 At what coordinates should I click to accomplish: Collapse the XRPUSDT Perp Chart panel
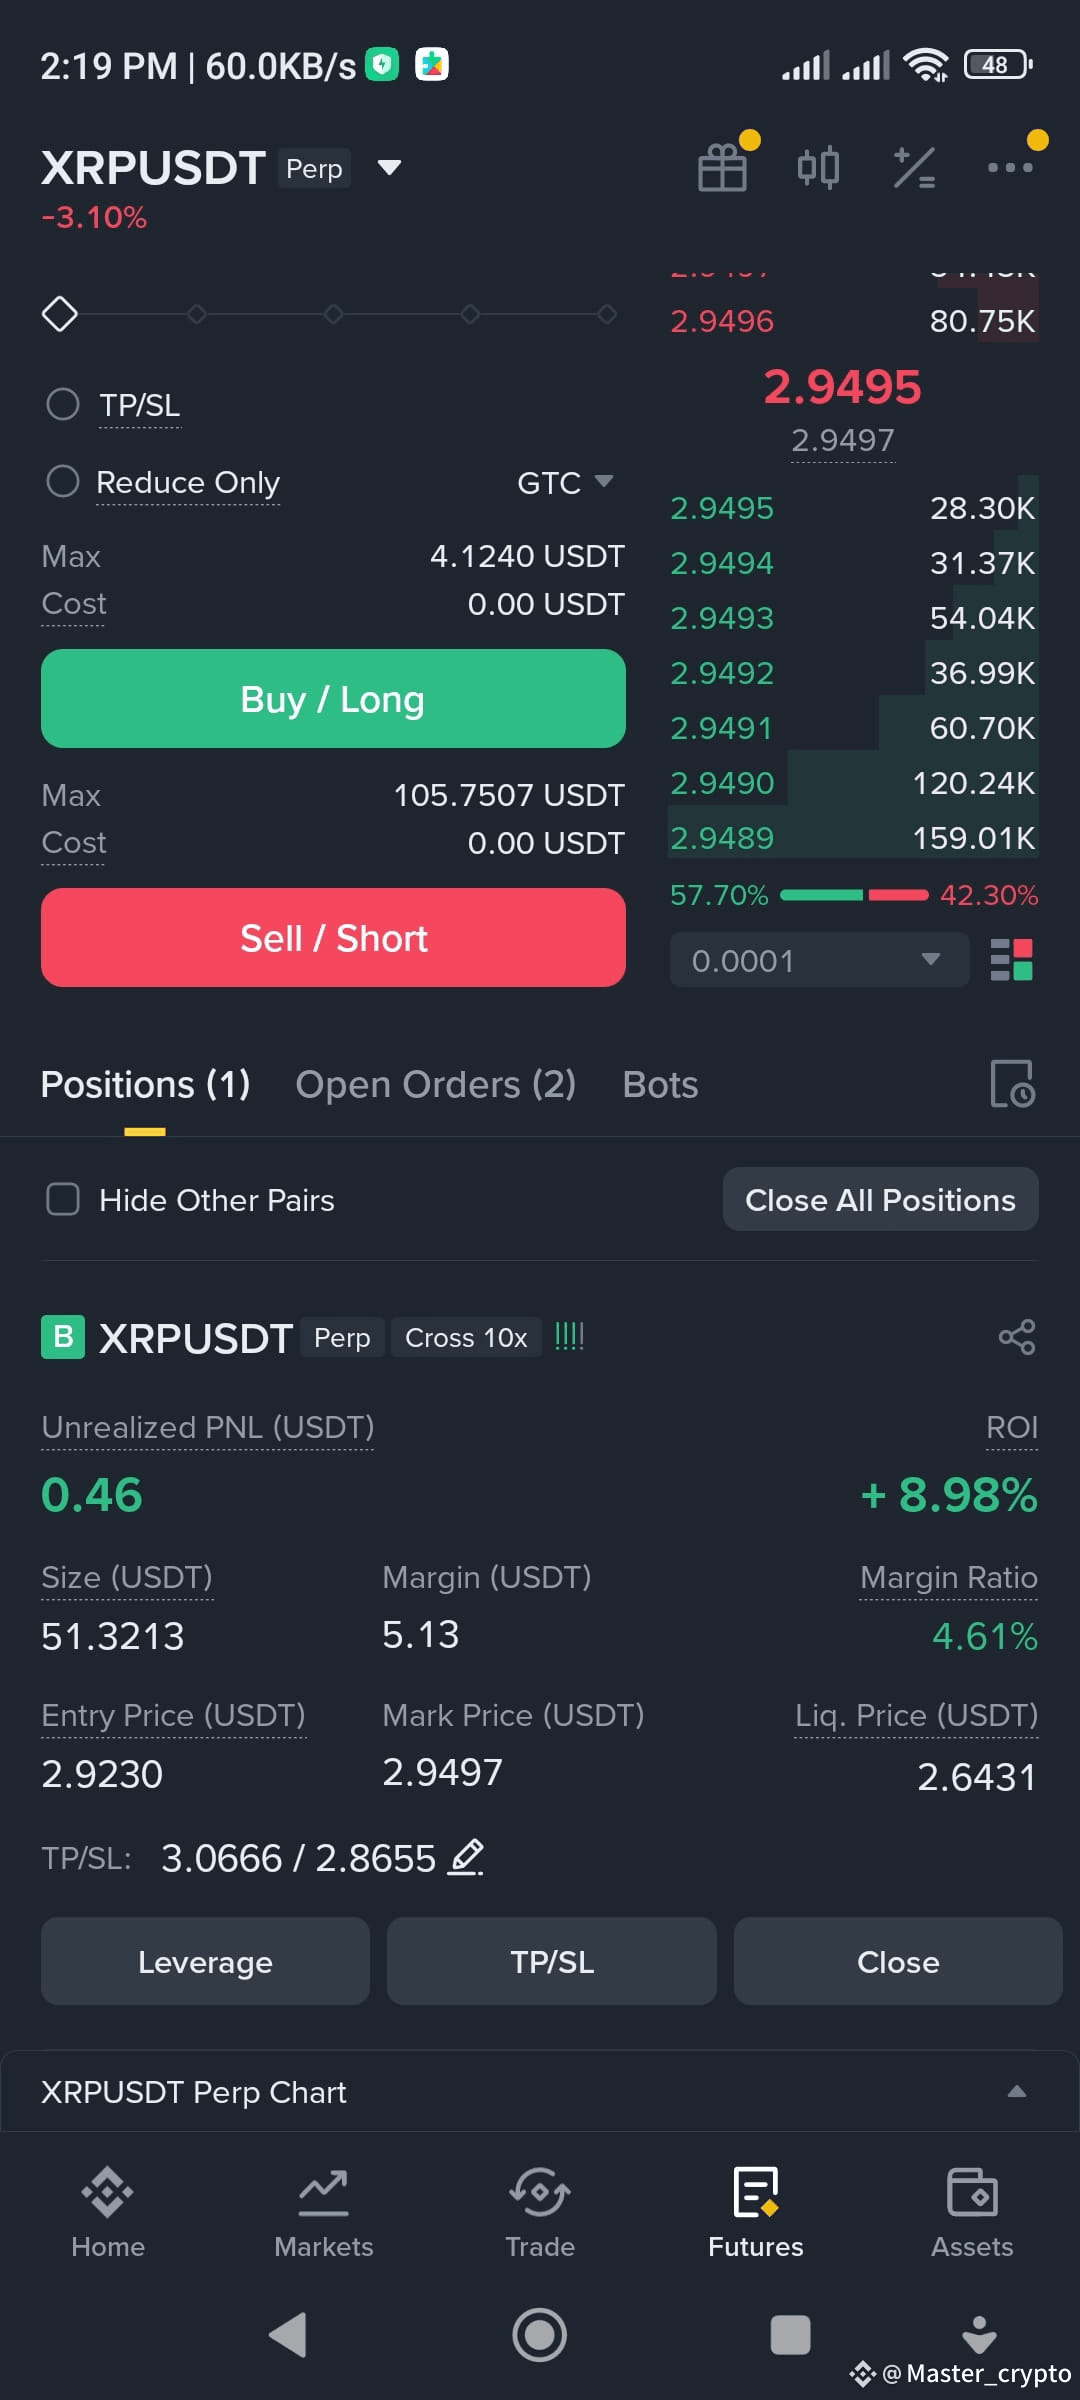pyautogui.click(x=1017, y=2091)
